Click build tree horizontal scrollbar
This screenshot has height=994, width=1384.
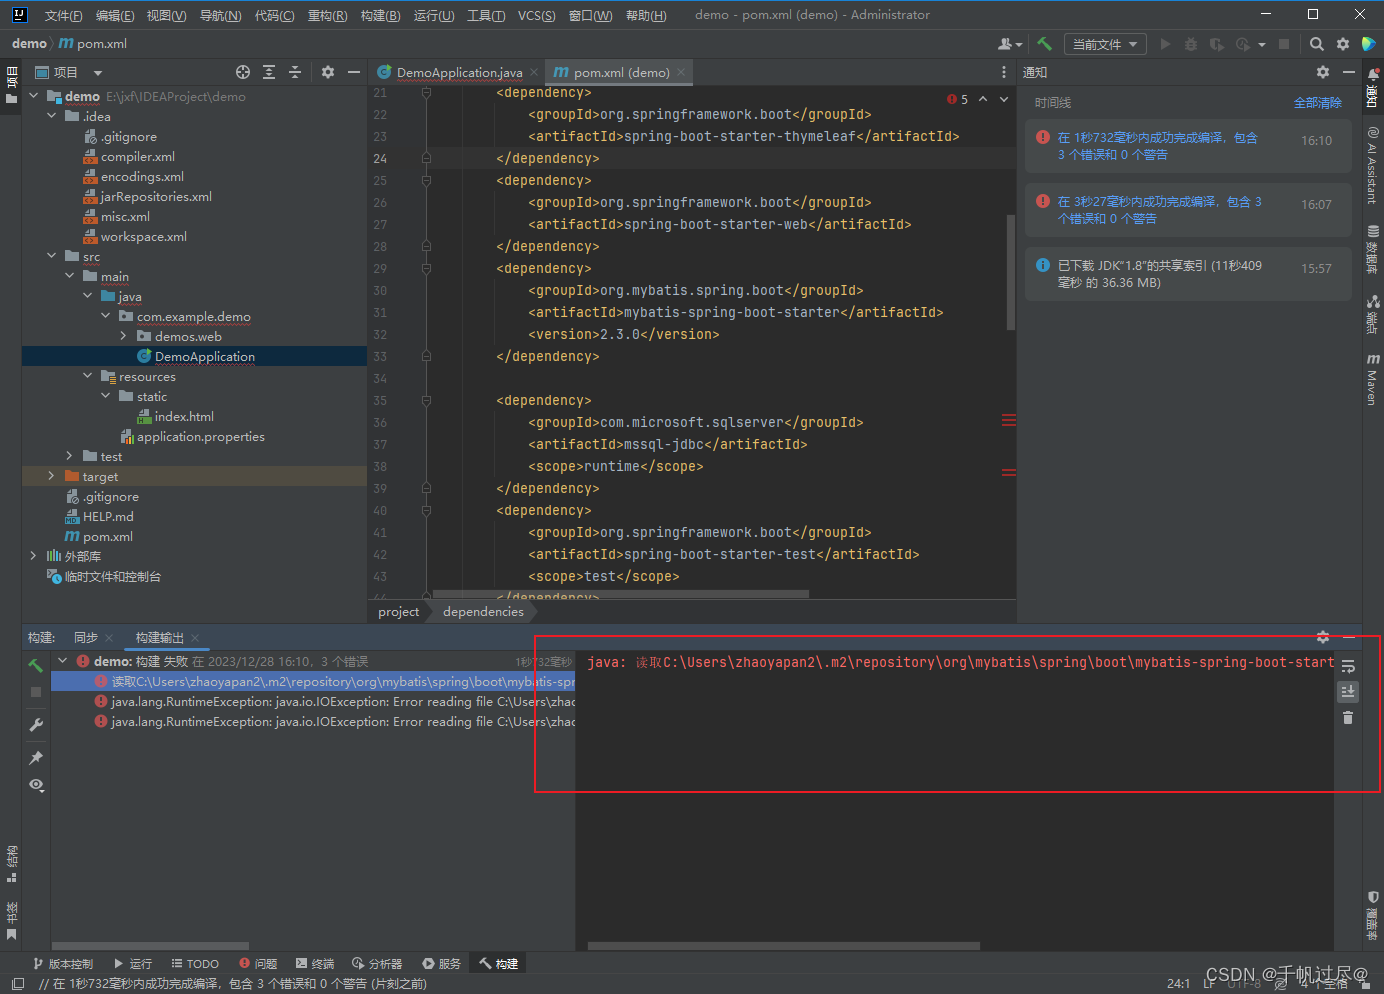click(150, 945)
